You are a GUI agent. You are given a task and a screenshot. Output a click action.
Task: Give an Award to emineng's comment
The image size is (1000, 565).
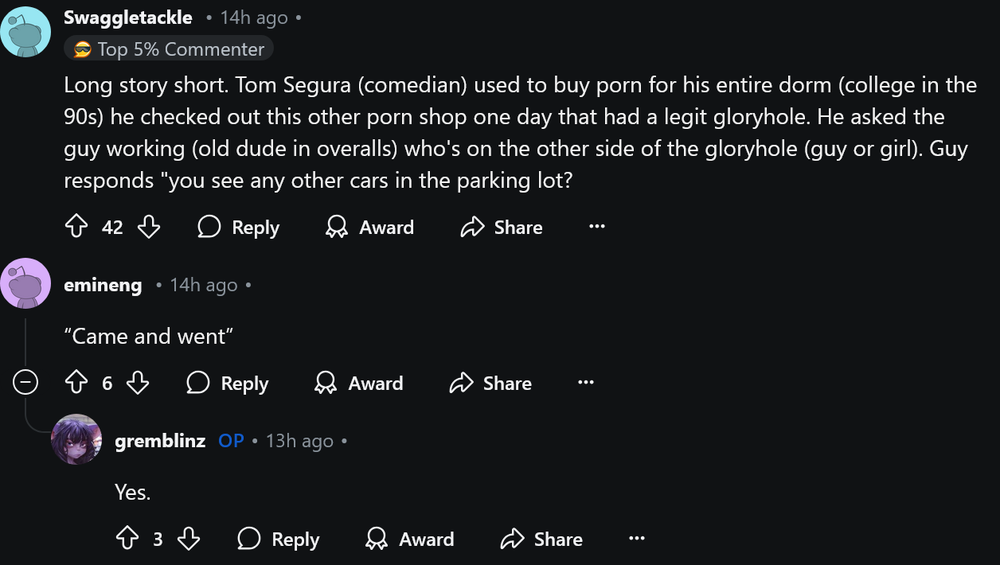[x=358, y=383]
